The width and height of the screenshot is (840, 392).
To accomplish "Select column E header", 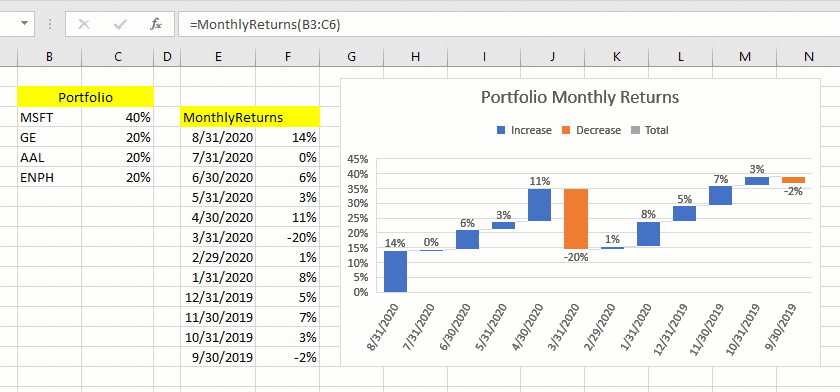I will 218,56.
